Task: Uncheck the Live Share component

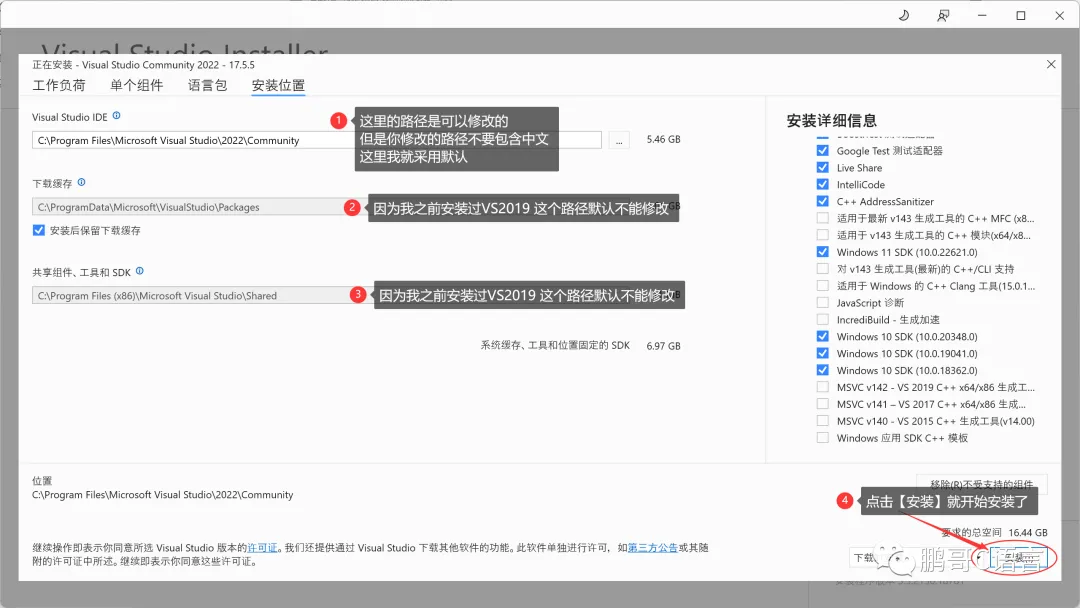Action: 822,167
